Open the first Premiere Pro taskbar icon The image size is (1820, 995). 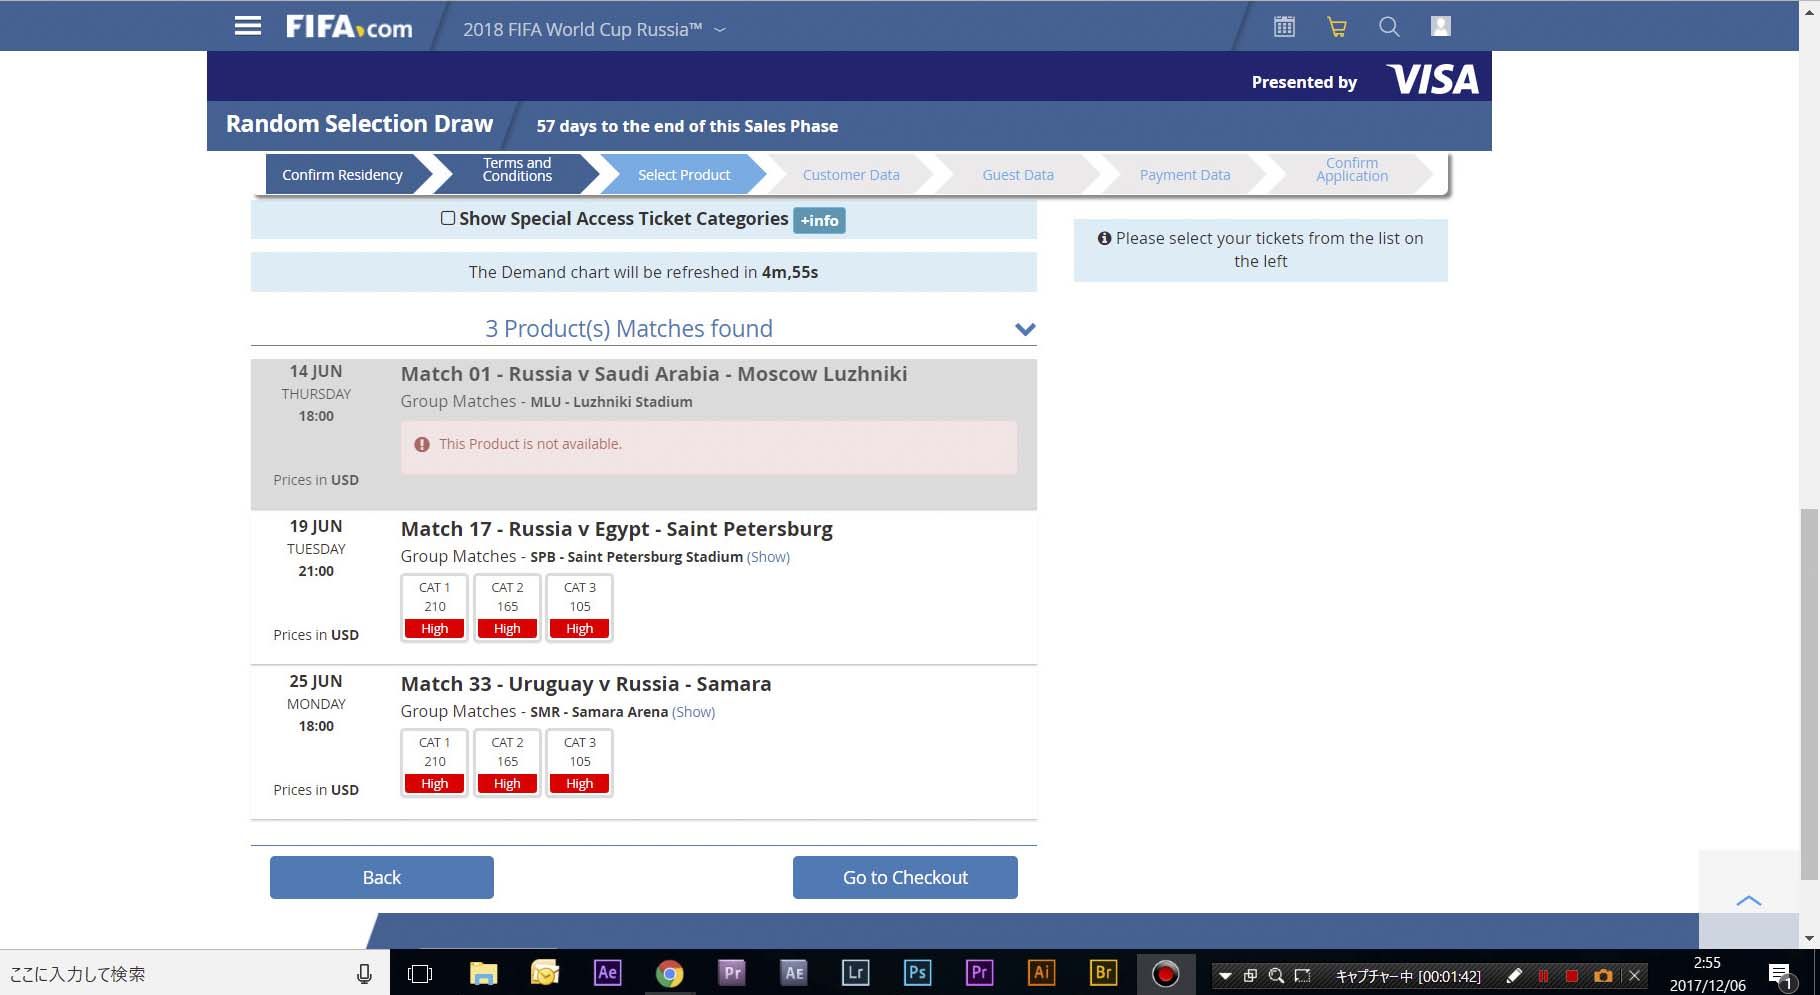(x=732, y=973)
